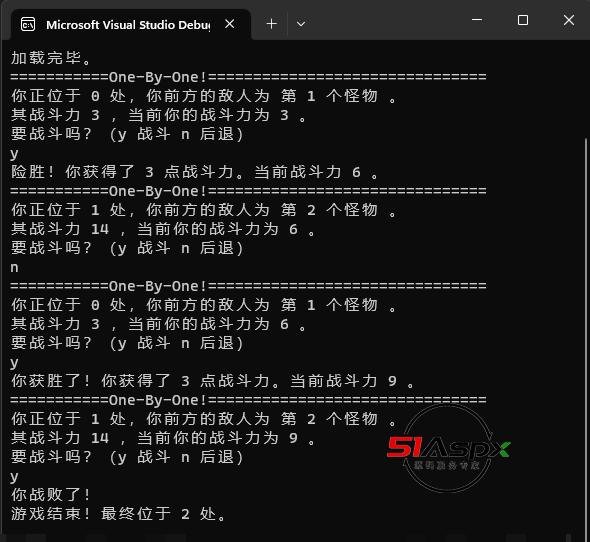Click the console icon in the tab
Image resolution: width=590 pixels, height=542 pixels.
(28, 24)
